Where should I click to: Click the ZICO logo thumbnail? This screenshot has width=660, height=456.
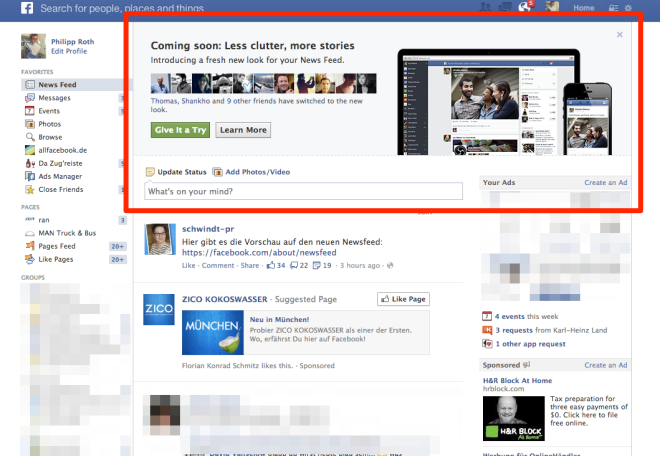(x=159, y=309)
